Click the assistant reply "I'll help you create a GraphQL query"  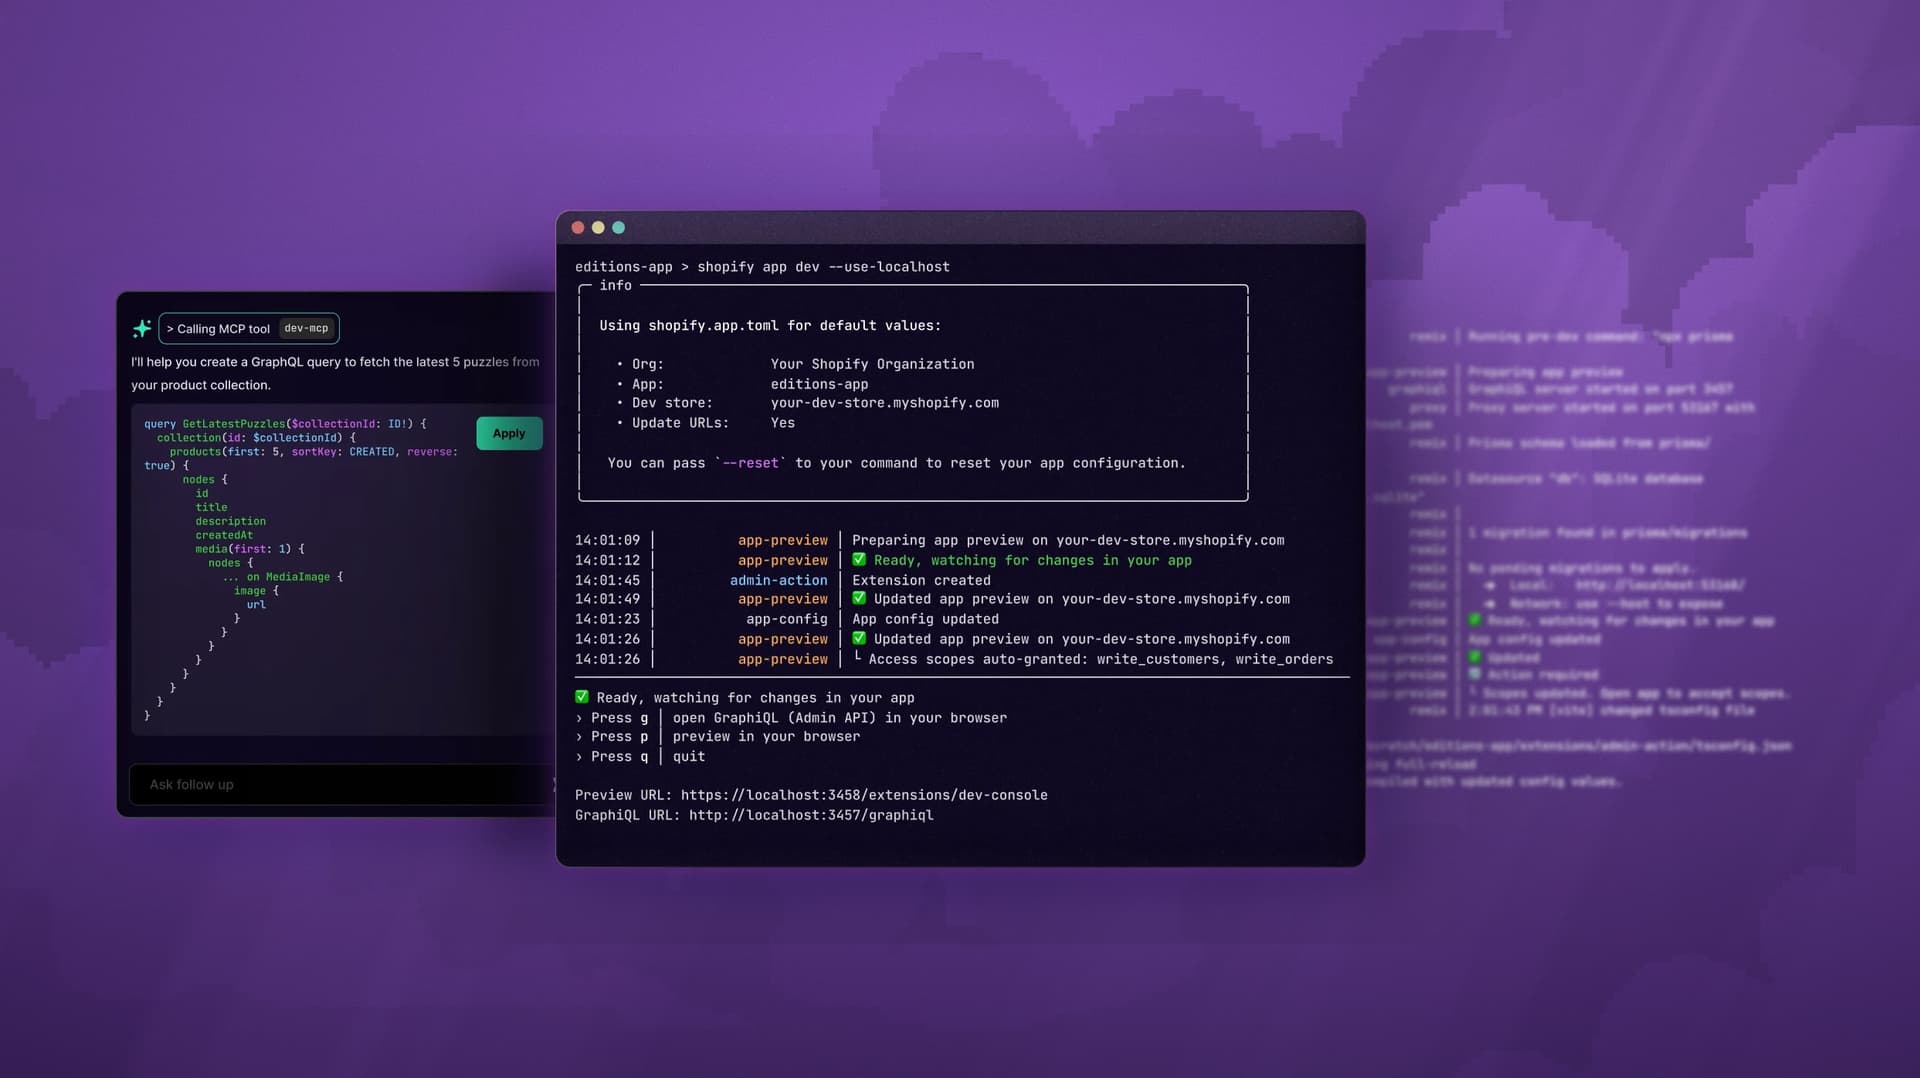[x=335, y=373]
